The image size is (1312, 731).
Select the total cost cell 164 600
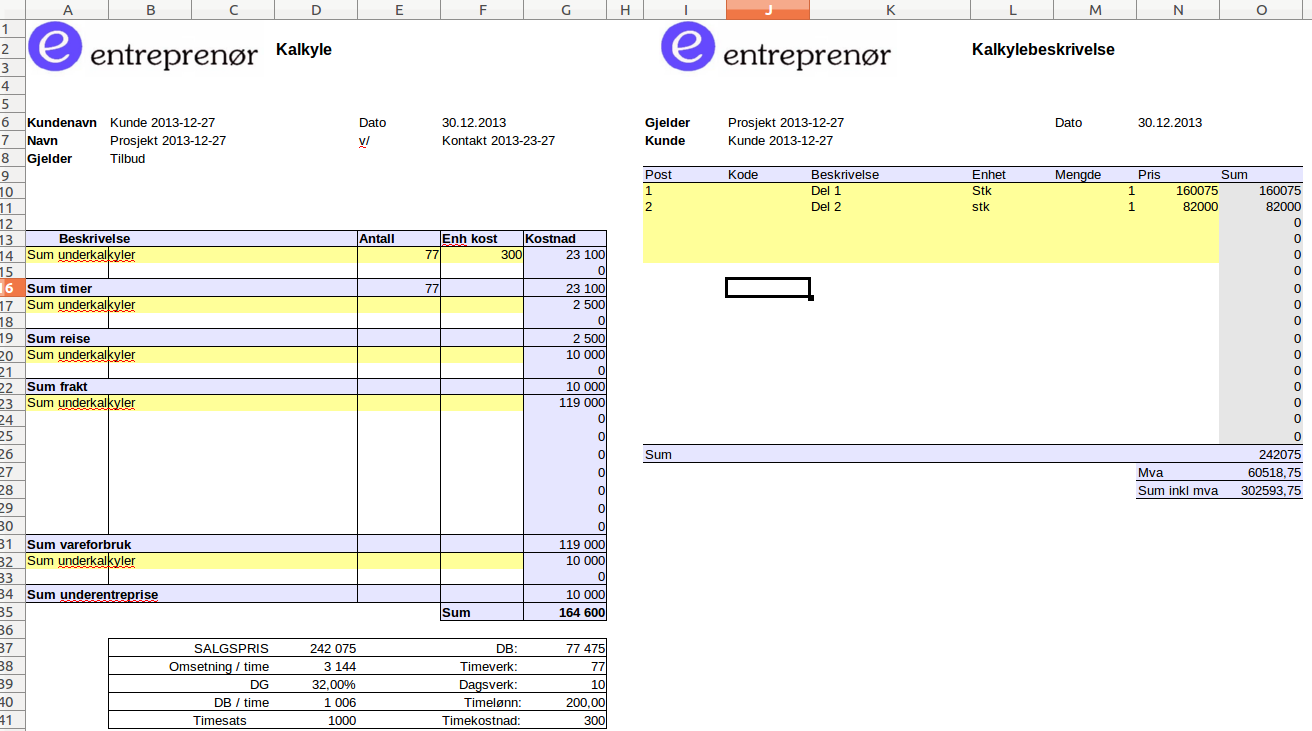coord(565,613)
